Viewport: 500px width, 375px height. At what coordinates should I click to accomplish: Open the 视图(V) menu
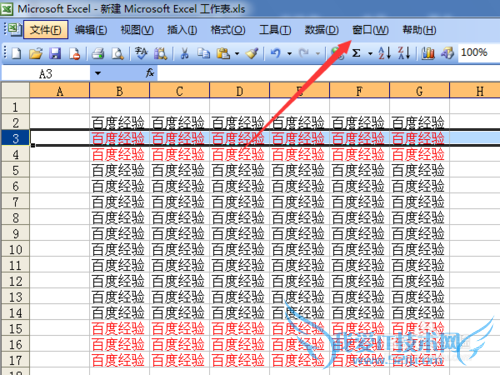[x=137, y=30]
